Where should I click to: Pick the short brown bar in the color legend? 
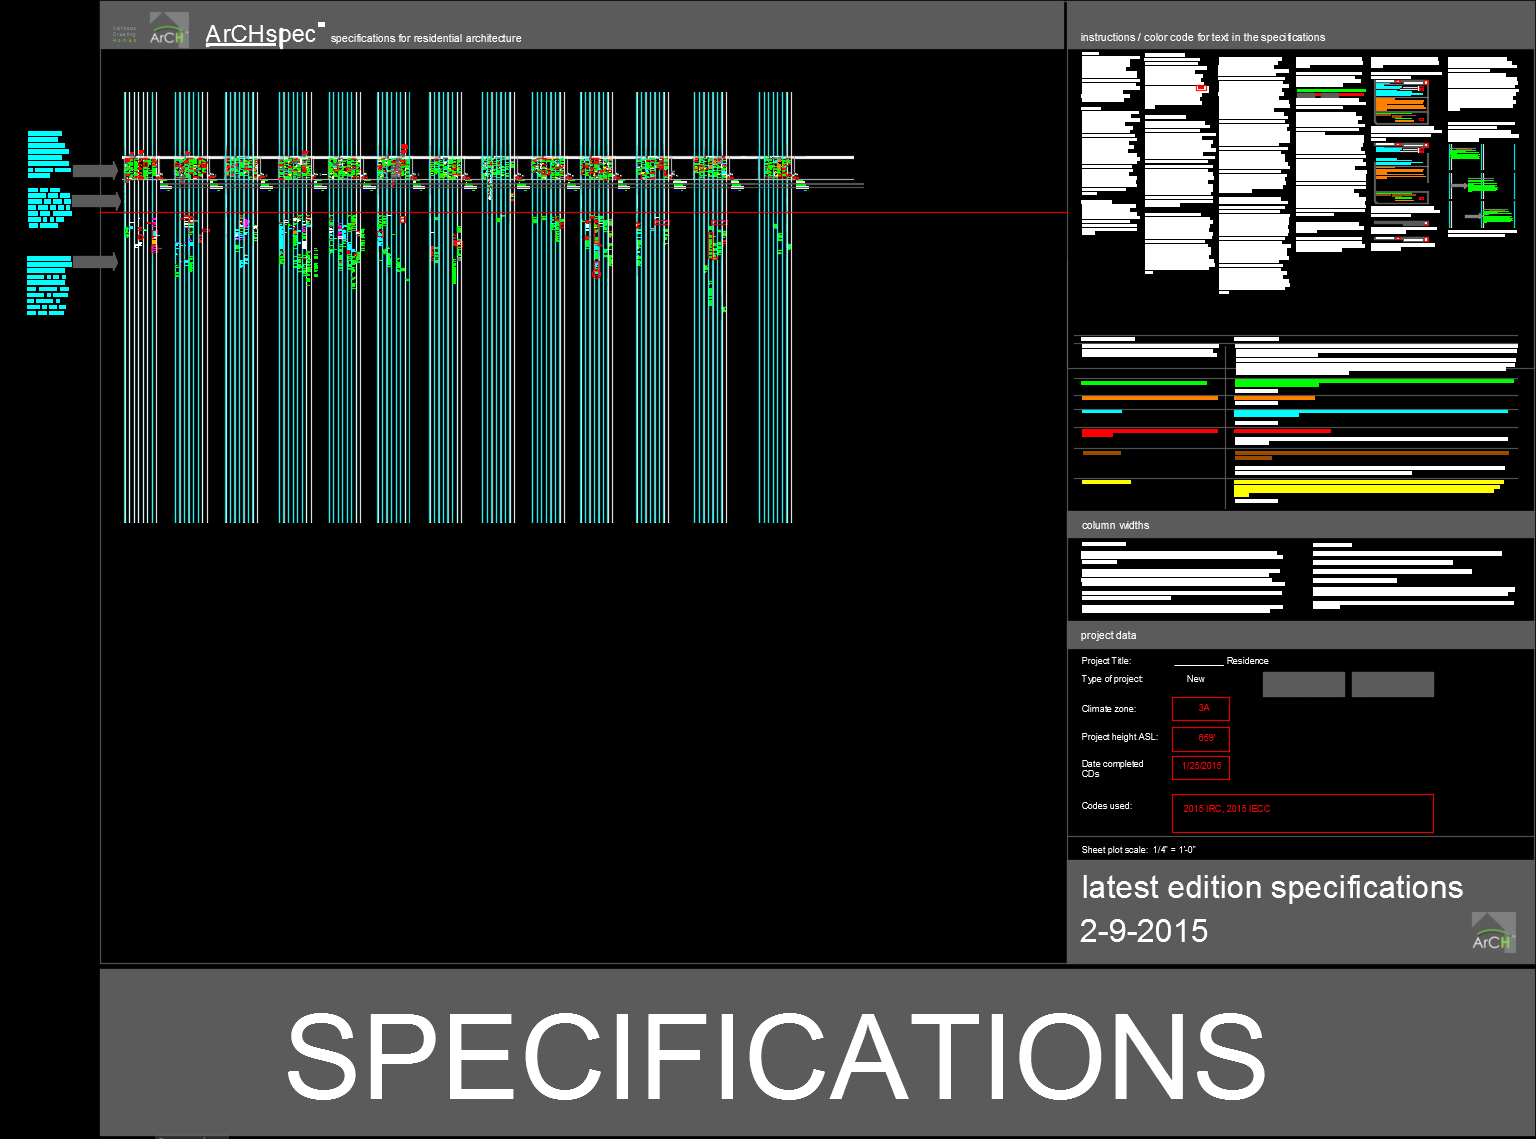(x=1101, y=453)
